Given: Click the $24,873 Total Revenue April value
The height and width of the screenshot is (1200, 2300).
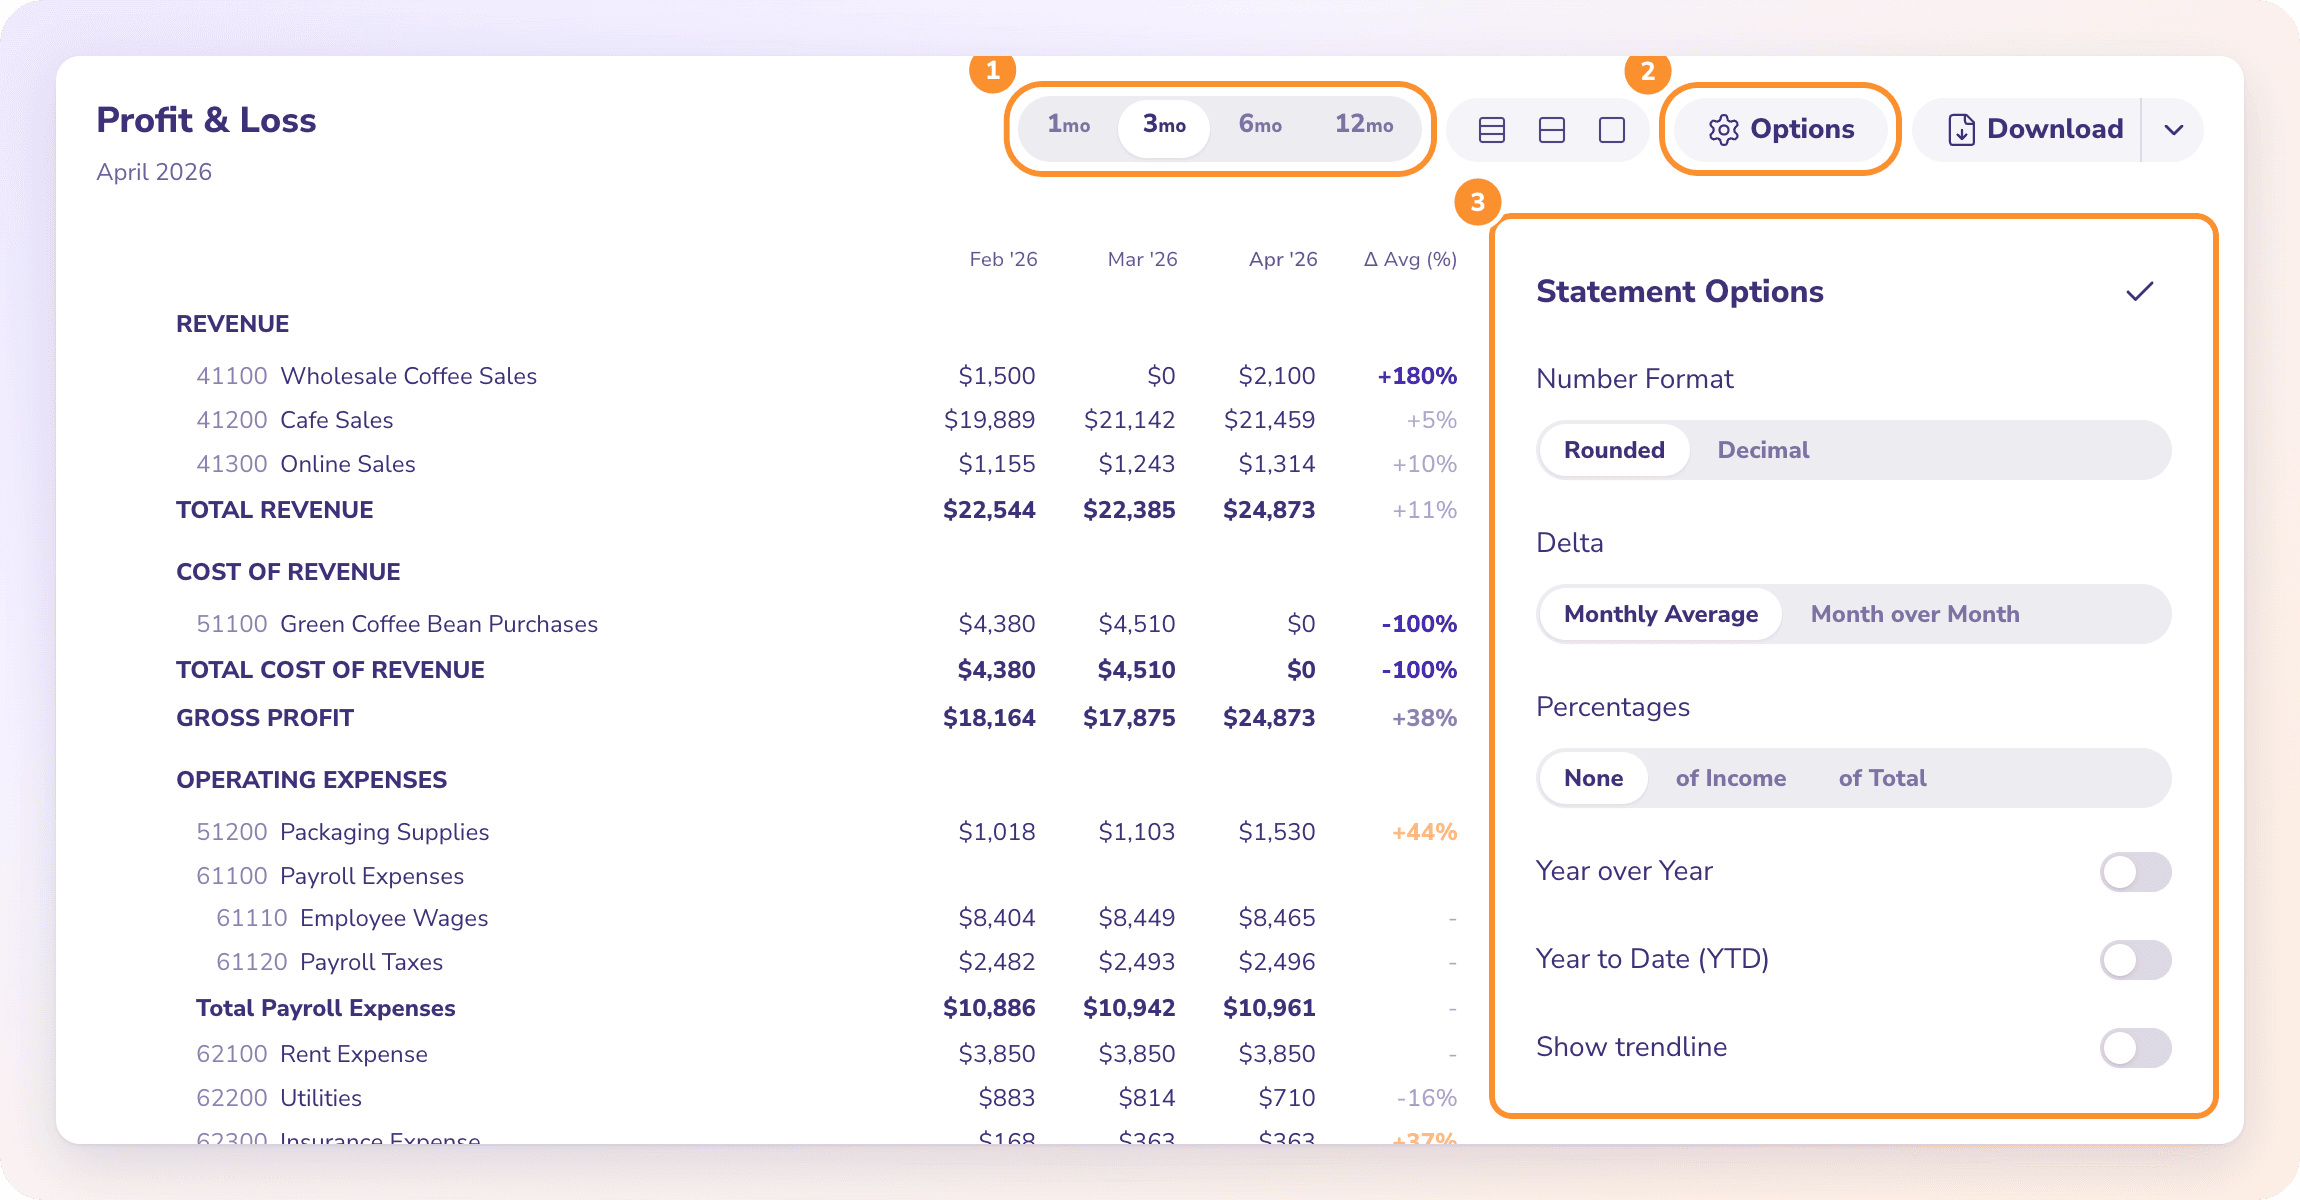Looking at the screenshot, I should (x=1269, y=510).
